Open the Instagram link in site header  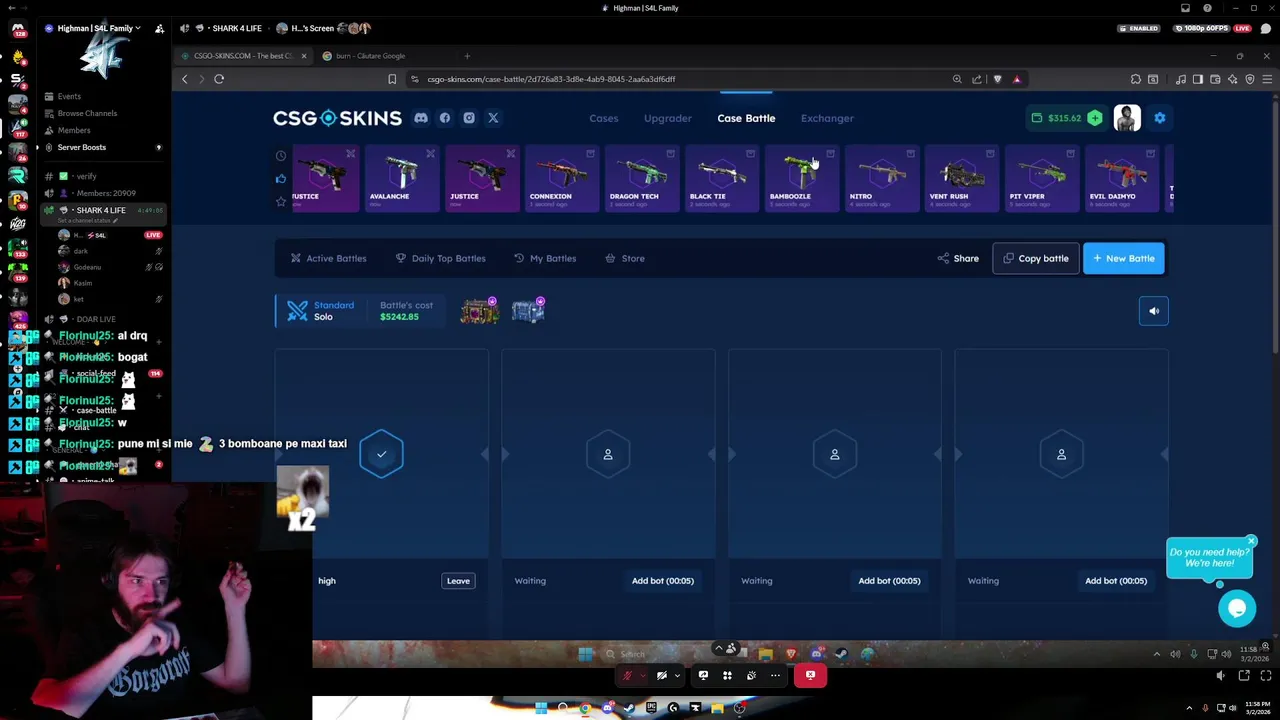(x=469, y=118)
